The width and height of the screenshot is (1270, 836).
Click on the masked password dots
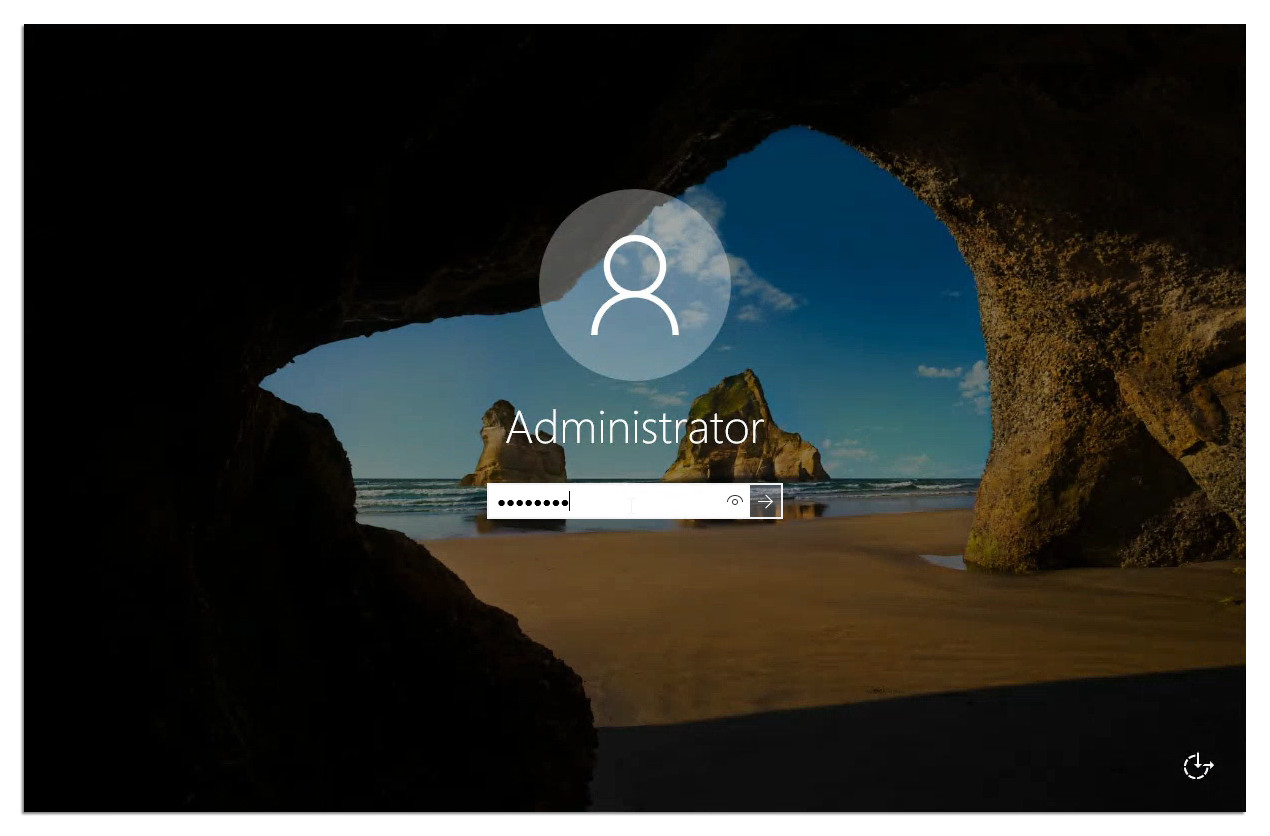532,502
